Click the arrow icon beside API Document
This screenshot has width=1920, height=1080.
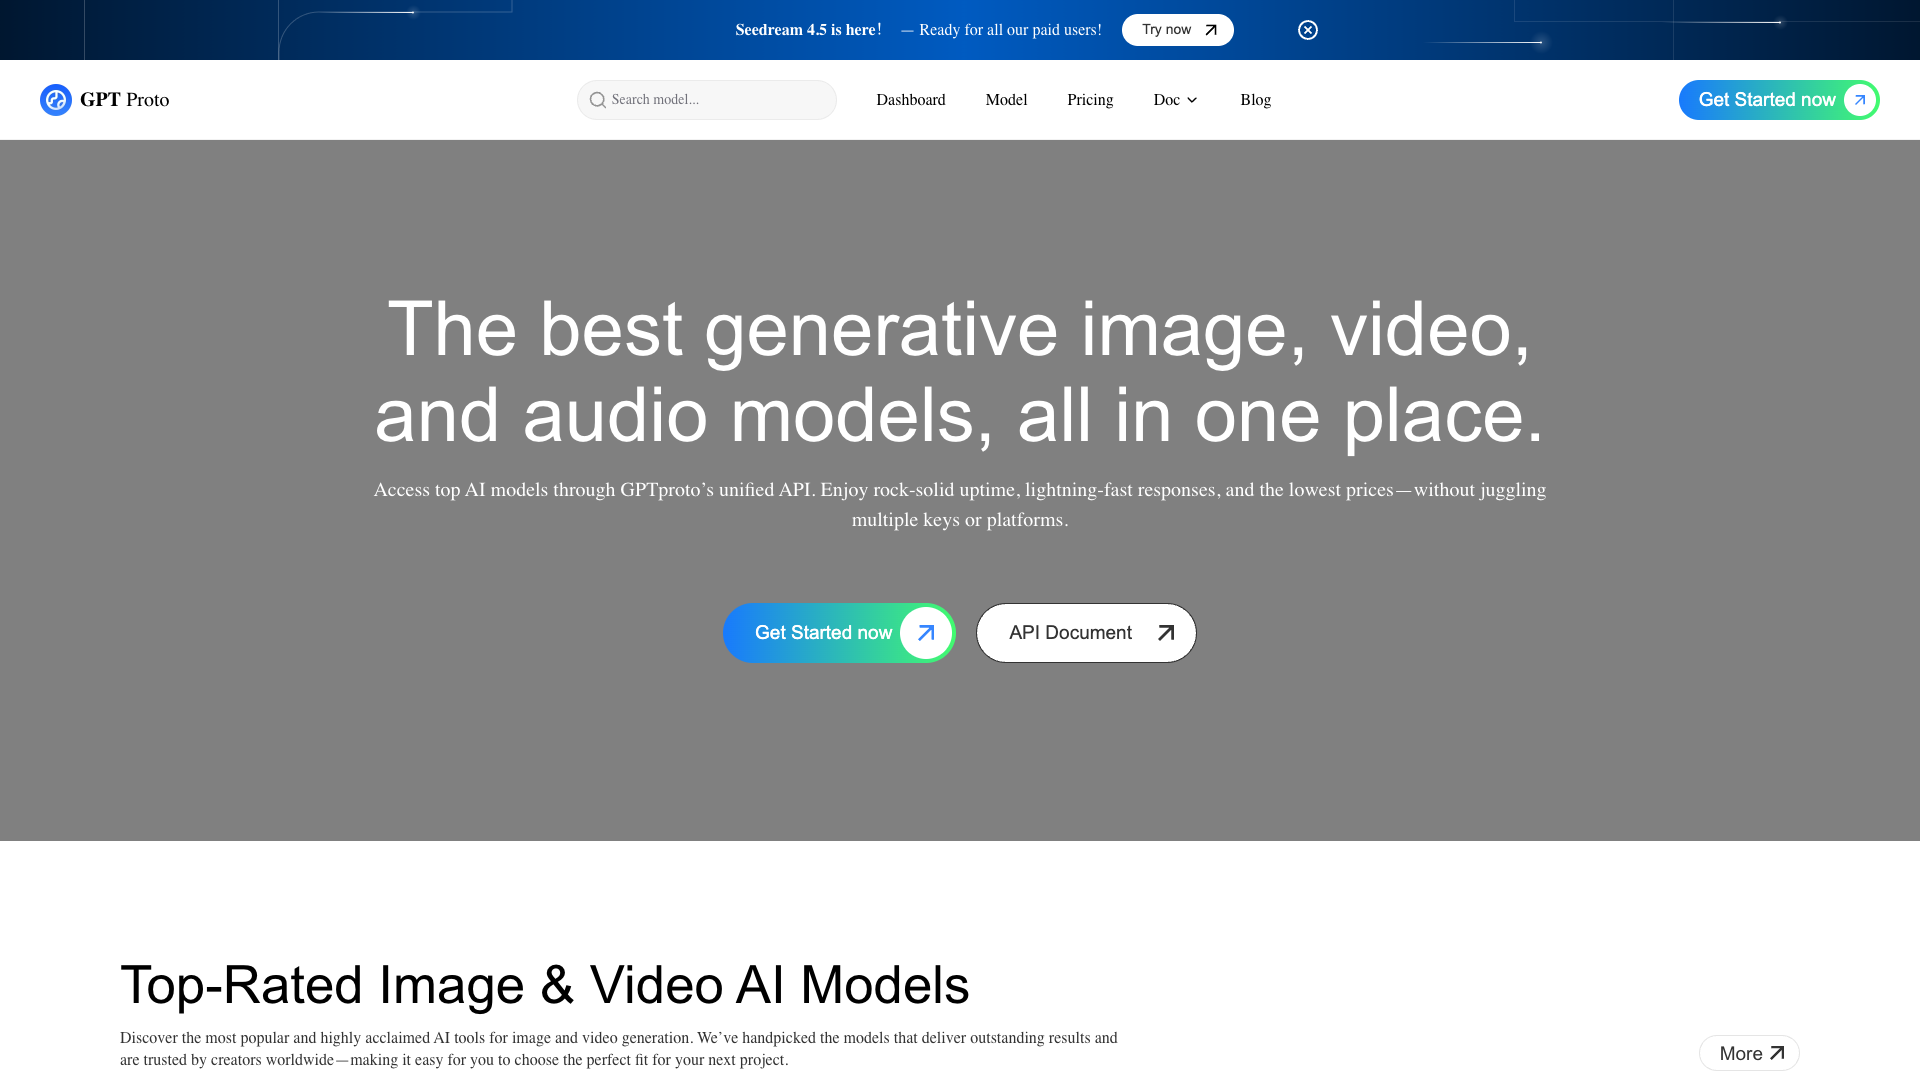click(1166, 633)
